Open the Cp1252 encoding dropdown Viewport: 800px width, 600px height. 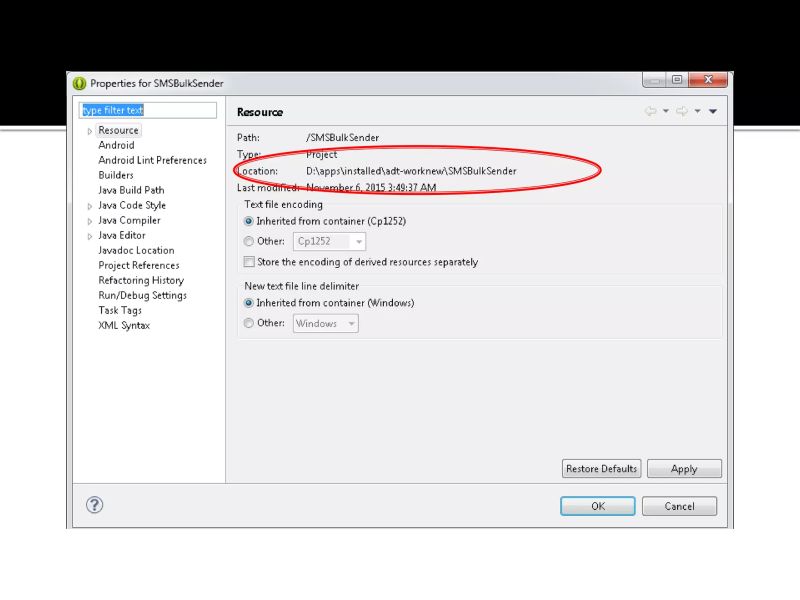click(358, 241)
